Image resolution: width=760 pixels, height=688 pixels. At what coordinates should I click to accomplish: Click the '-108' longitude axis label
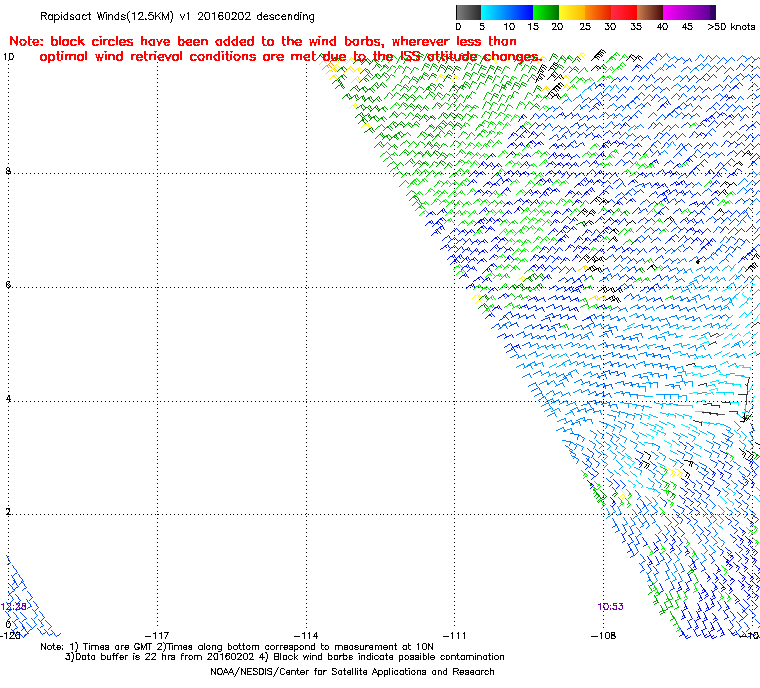(x=603, y=635)
